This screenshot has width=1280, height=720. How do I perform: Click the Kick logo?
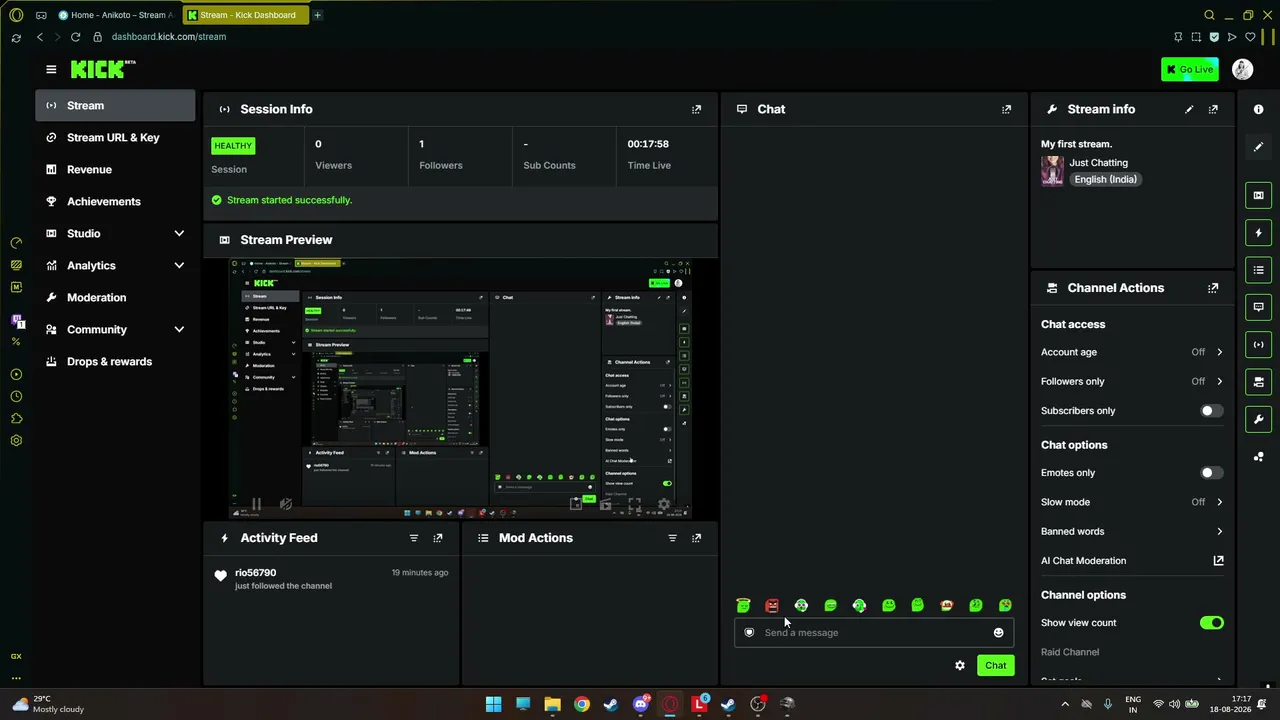pyautogui.click(x=102, y=69)
